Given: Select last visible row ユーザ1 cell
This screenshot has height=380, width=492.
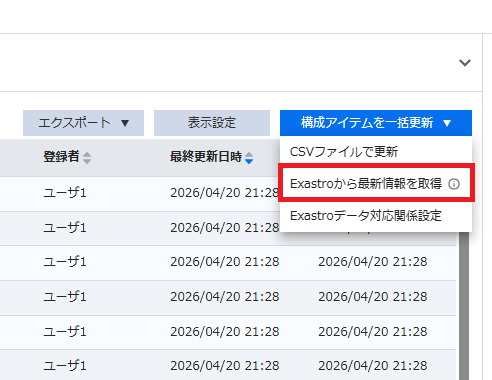Looking at the screenshot, I should pyautogui.click(x=65, y=366).
